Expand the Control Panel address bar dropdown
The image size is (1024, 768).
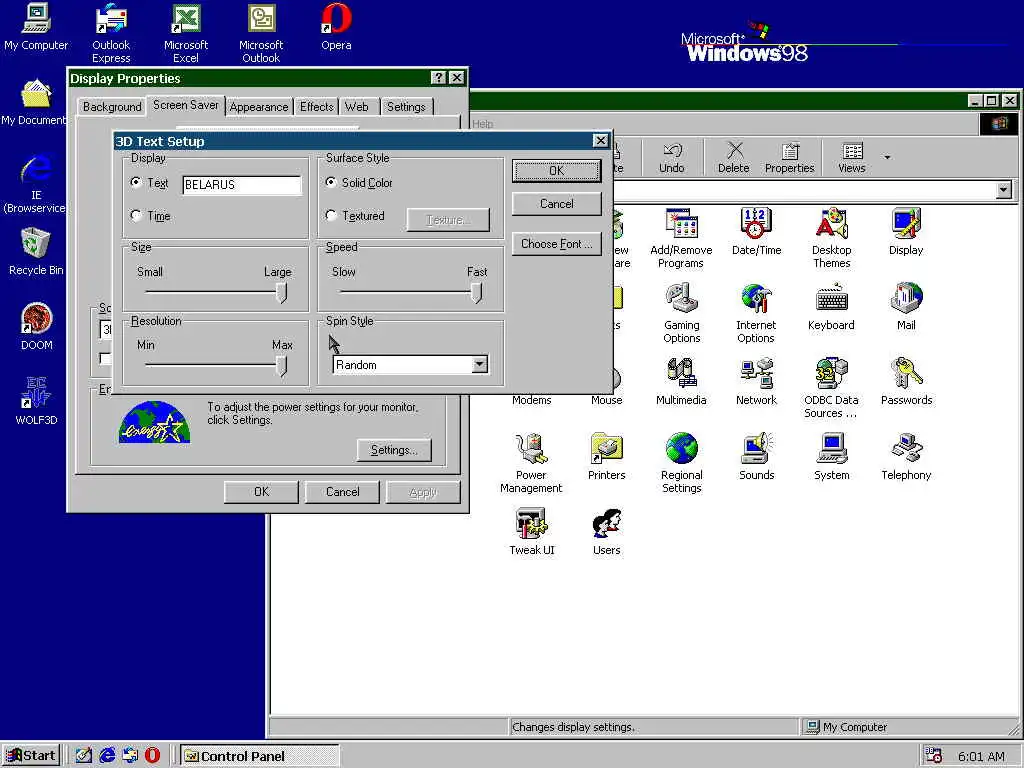point(1004,190)
